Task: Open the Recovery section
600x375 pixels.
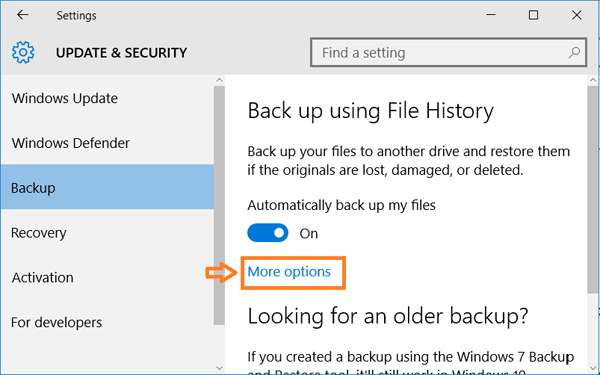Action: coord(107,233)
